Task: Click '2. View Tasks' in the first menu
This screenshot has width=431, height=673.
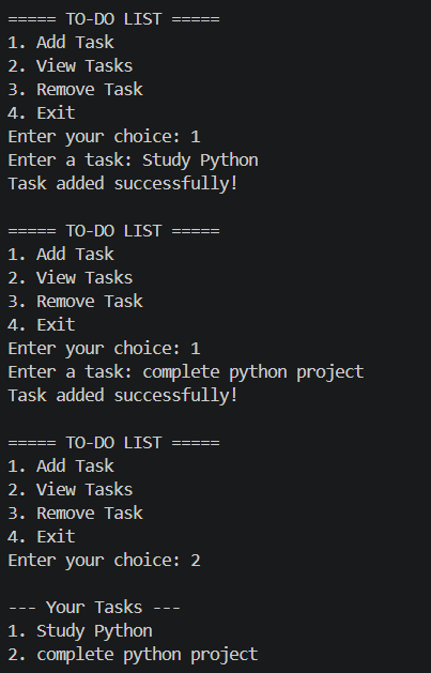Action: coord(70,66)
